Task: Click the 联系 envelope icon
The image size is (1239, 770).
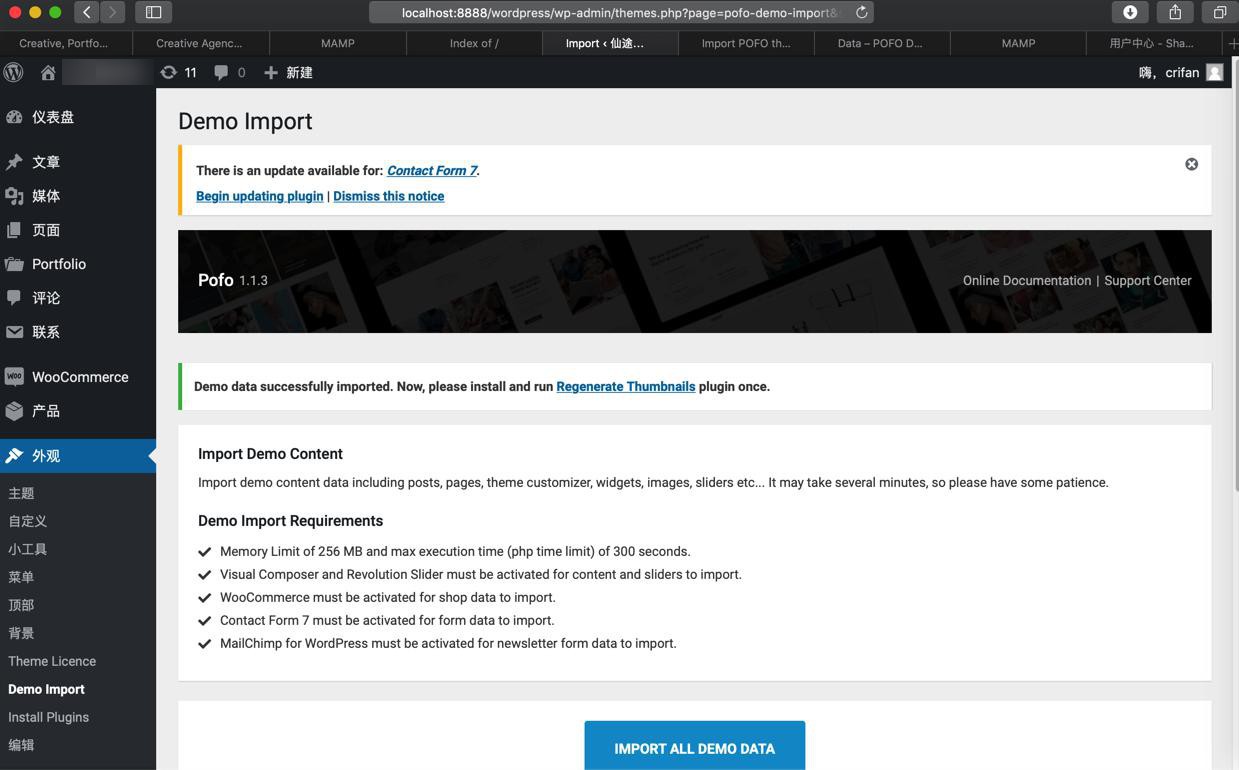Action: point(14,332)
